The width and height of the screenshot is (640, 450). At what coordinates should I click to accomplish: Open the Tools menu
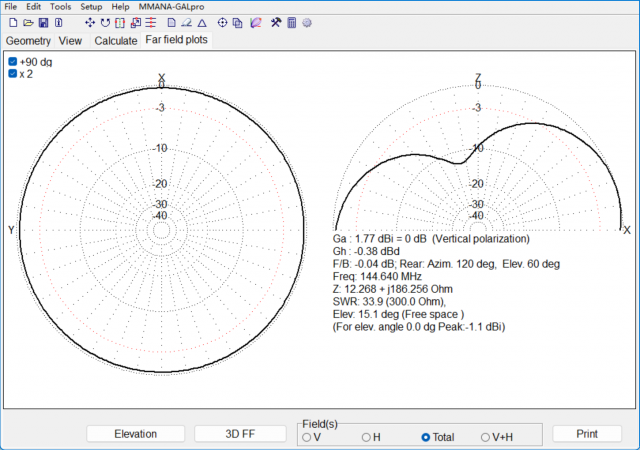tap(60, 7)
